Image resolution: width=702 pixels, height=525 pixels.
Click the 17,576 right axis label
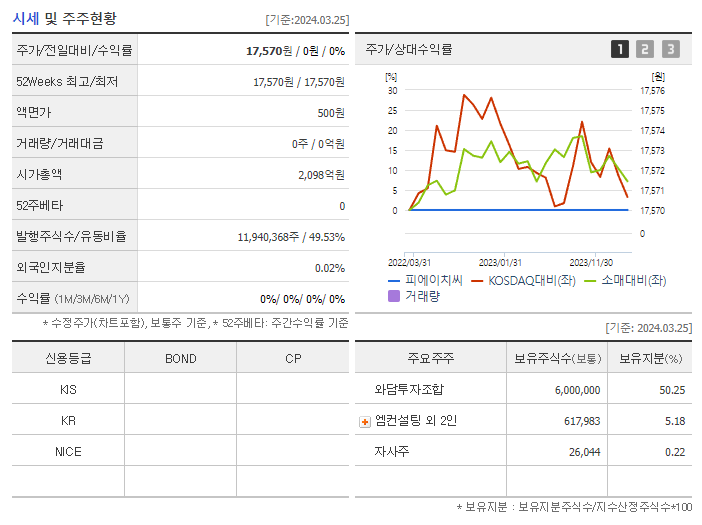[652, 91]
